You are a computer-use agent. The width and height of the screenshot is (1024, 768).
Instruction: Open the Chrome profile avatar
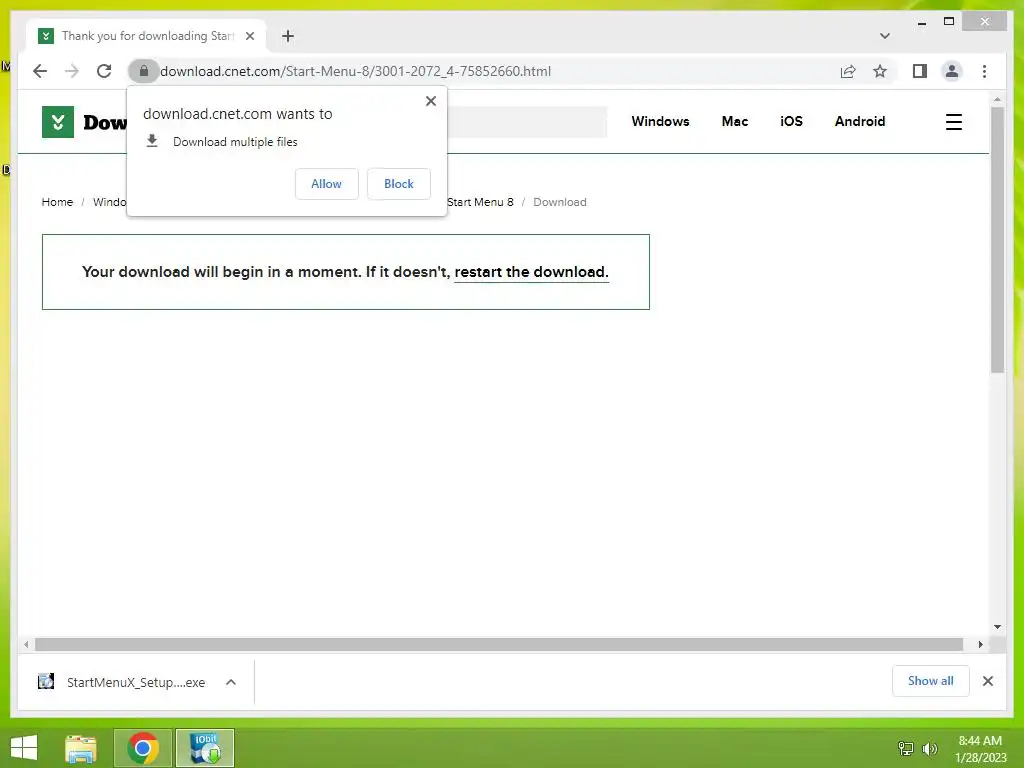tap(952, 71)
